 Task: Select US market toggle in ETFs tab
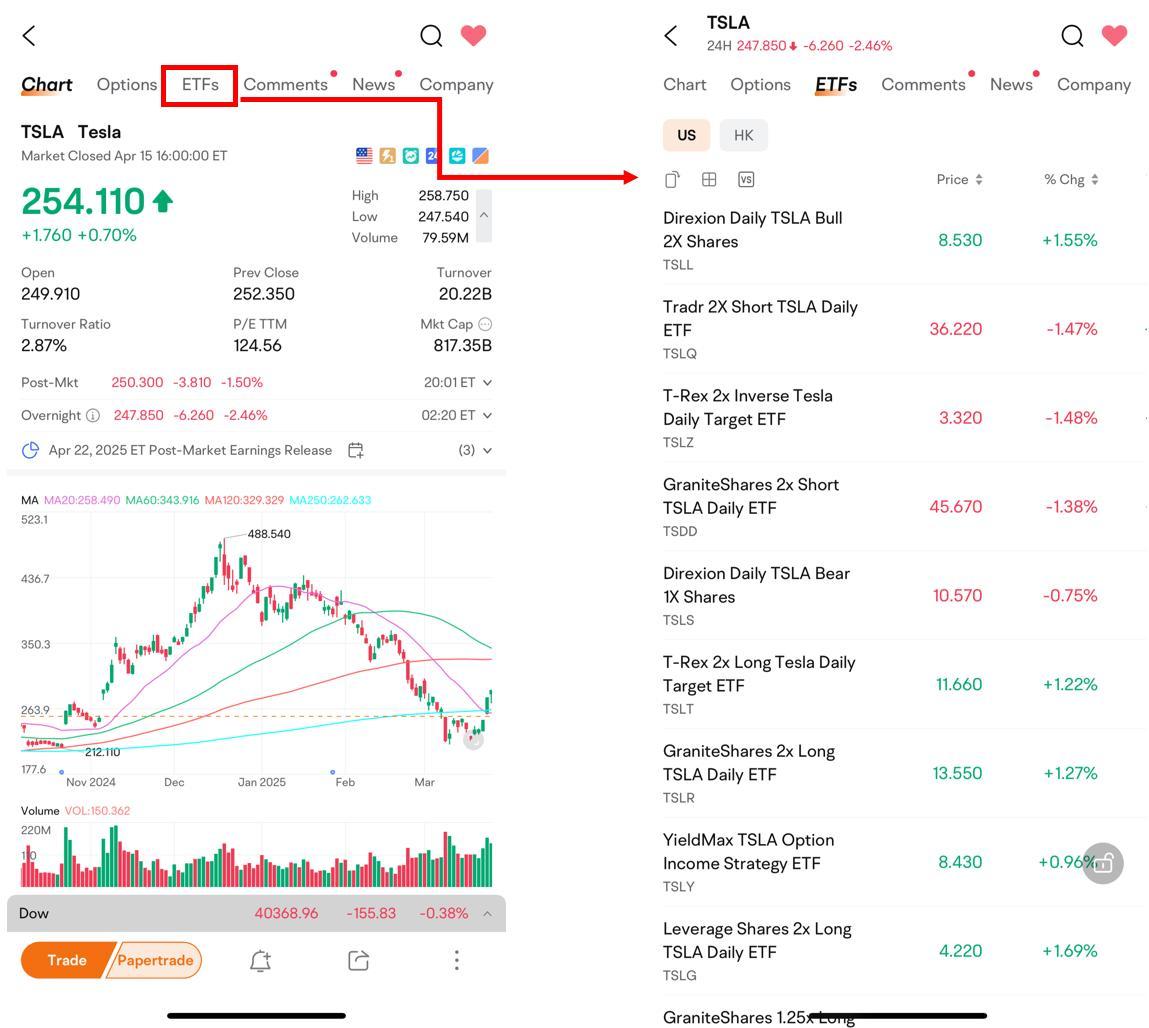(x=687, y=135)
